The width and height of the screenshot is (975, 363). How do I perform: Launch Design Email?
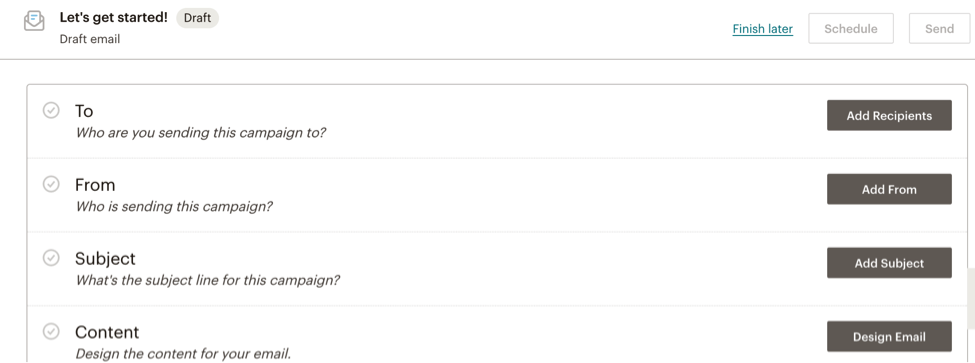click(x=889, y=337)
